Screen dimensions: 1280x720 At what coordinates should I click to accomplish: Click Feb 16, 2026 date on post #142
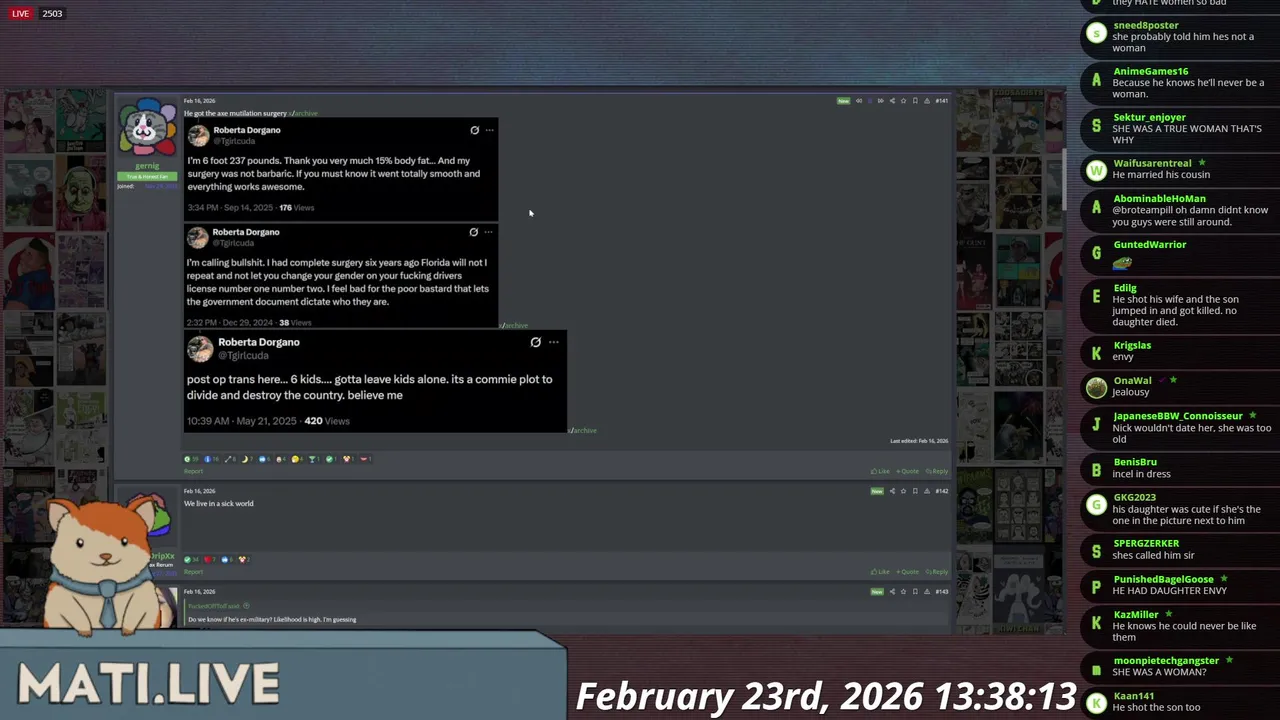(x=199, y=491)
